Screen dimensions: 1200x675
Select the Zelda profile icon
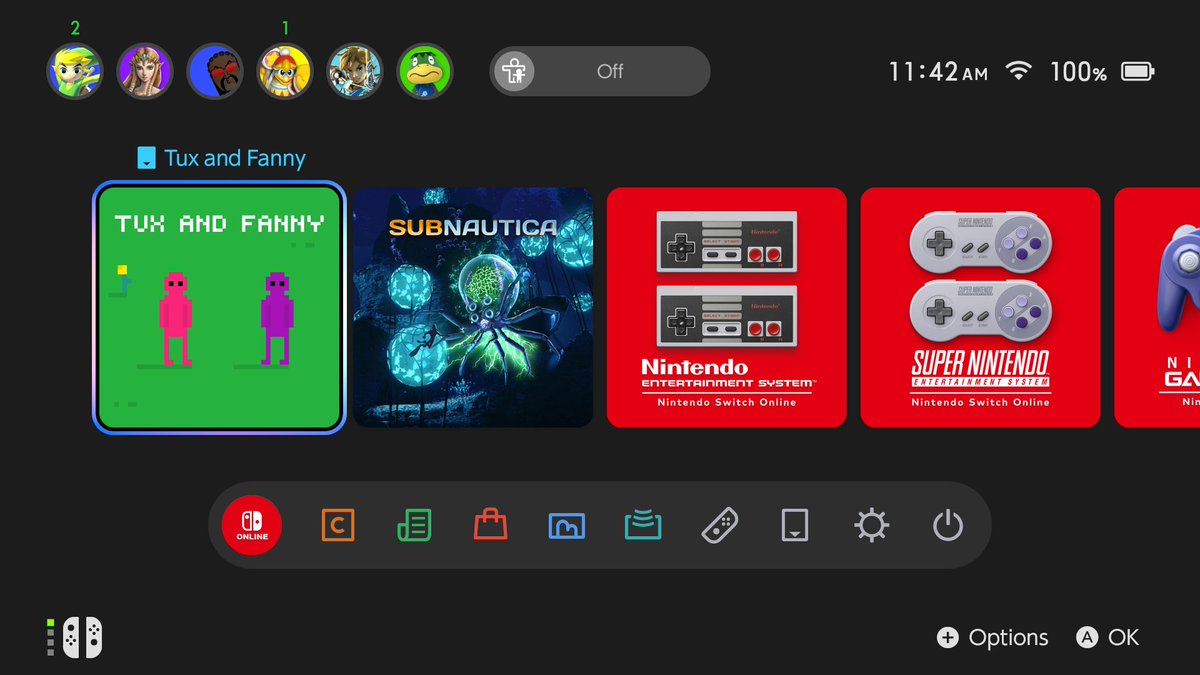(x=145, y=71)
